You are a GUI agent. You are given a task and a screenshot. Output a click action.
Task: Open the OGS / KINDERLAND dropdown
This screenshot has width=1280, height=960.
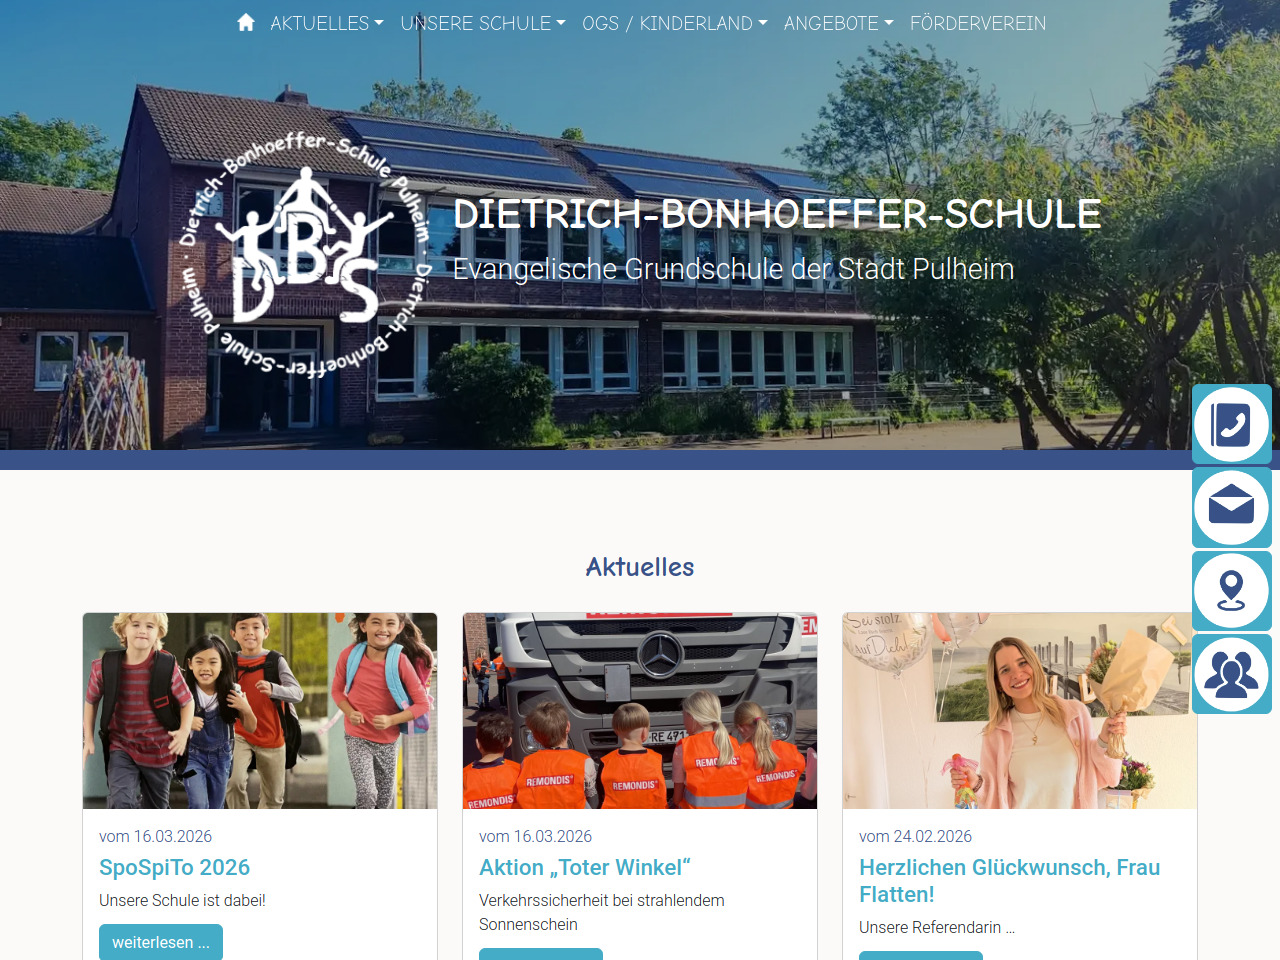(675, 23)
